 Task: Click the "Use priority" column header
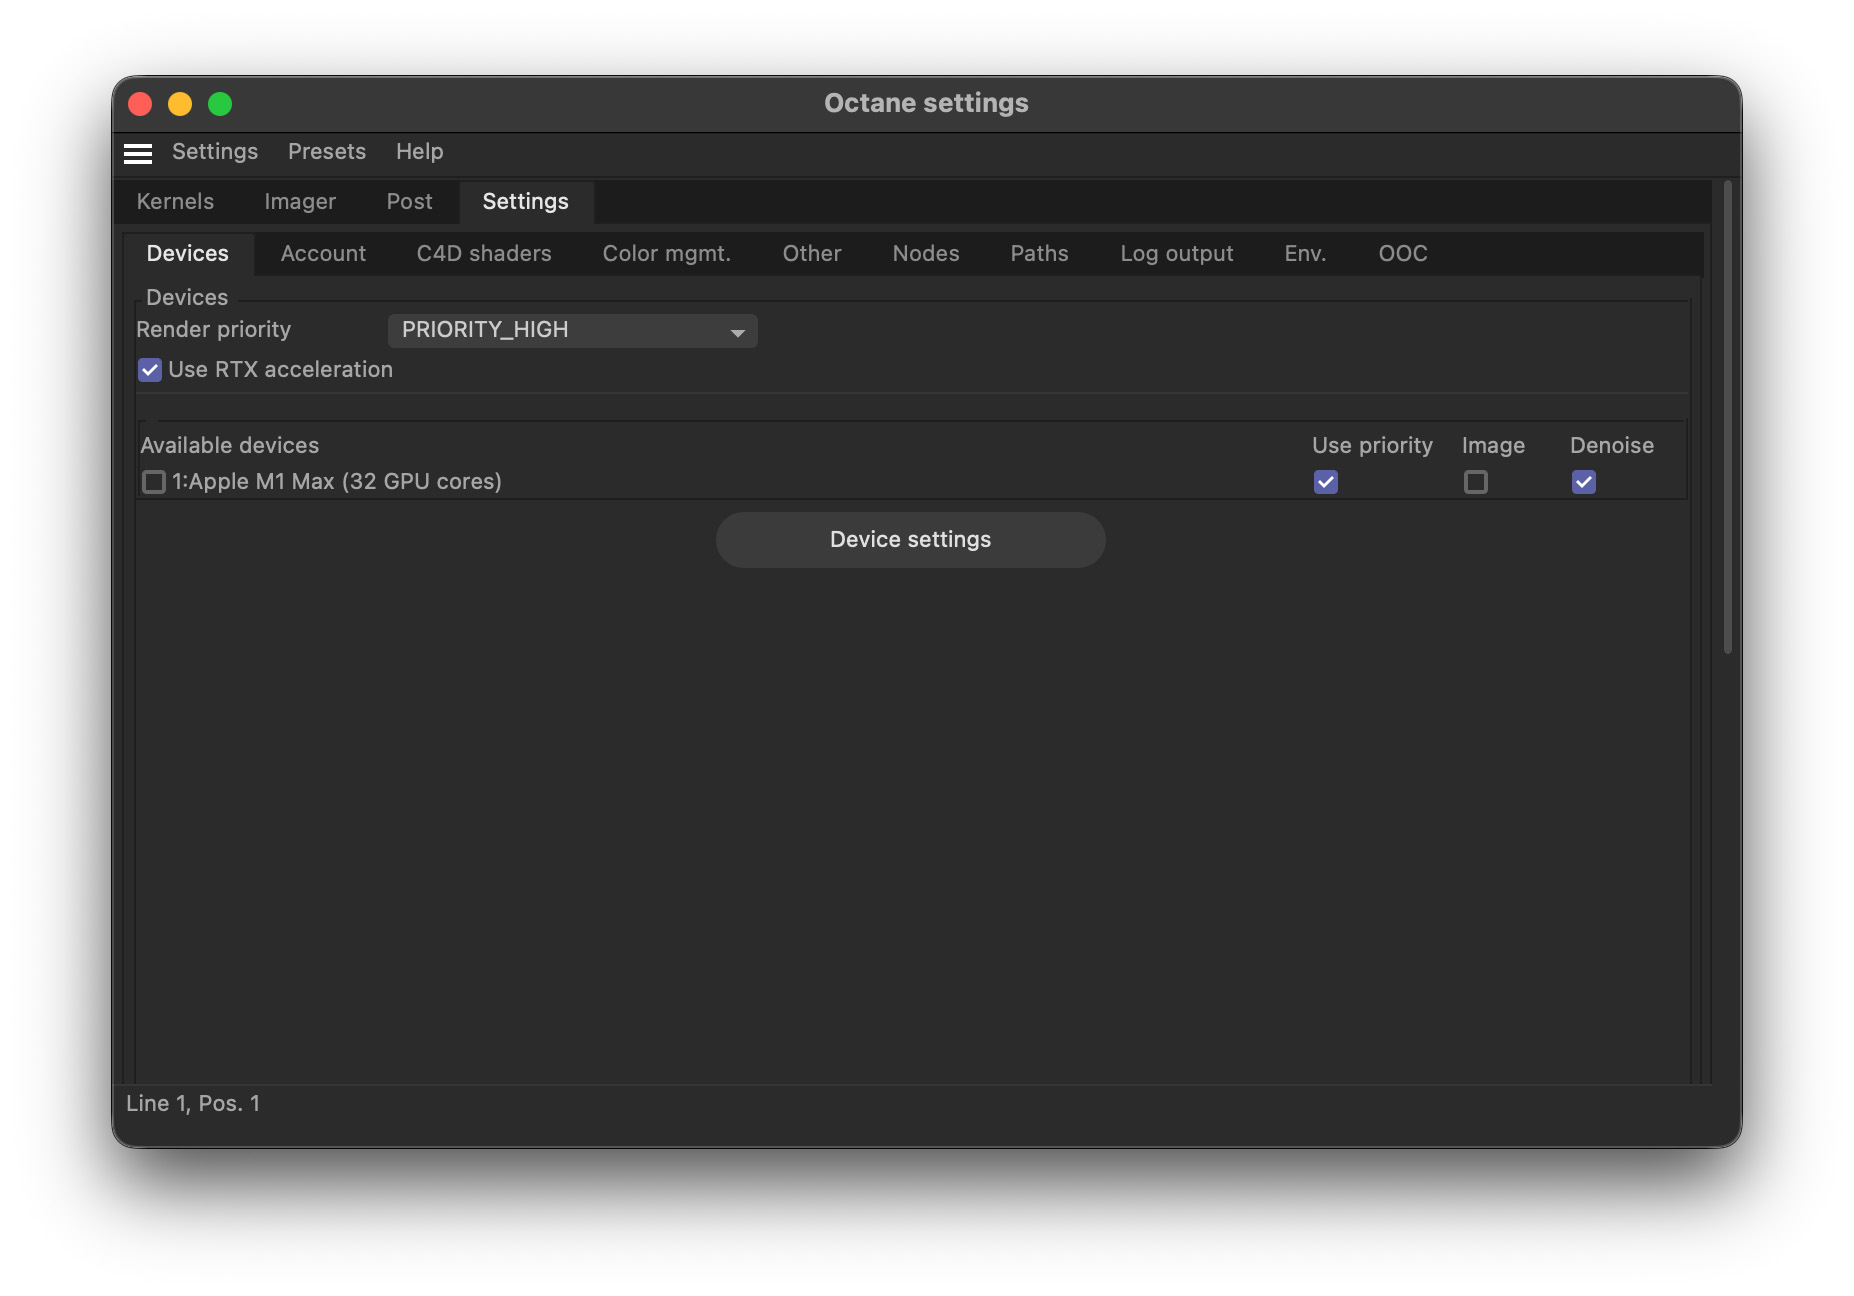pos(1373,446)
